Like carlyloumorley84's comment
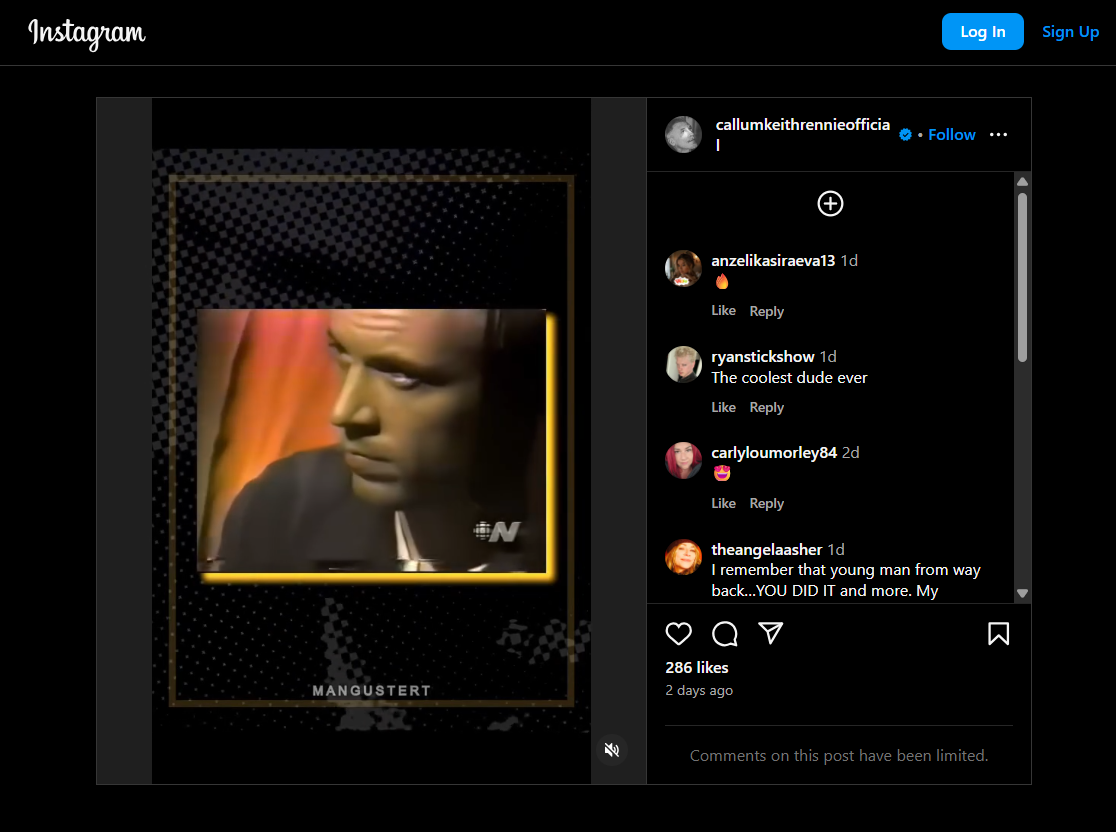The width and height of the screenshot is (1116, 832). click(x=723, y=503)
